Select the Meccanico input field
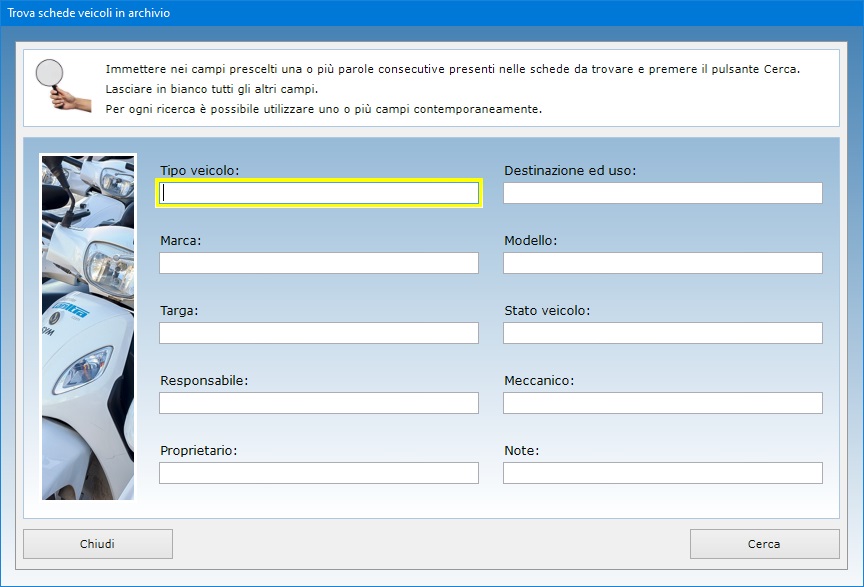This screenshot has height=587, width=864. pyautogui.click(x=663, y=403)
